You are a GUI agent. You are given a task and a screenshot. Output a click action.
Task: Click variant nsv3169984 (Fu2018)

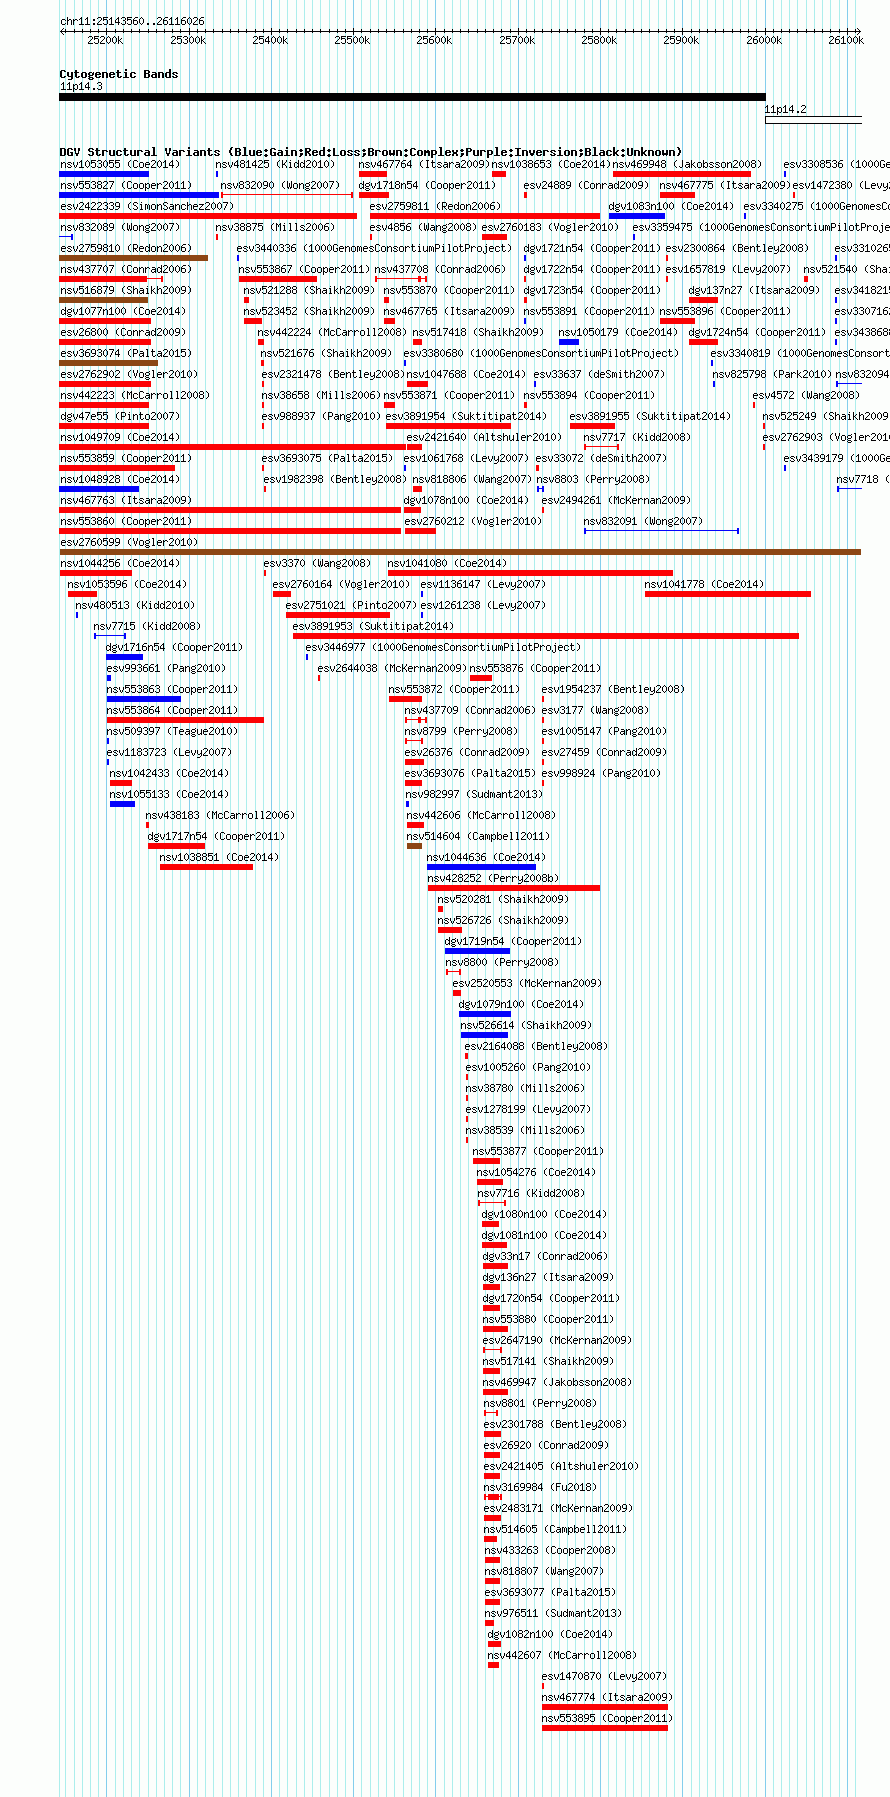coord(540,1487)
